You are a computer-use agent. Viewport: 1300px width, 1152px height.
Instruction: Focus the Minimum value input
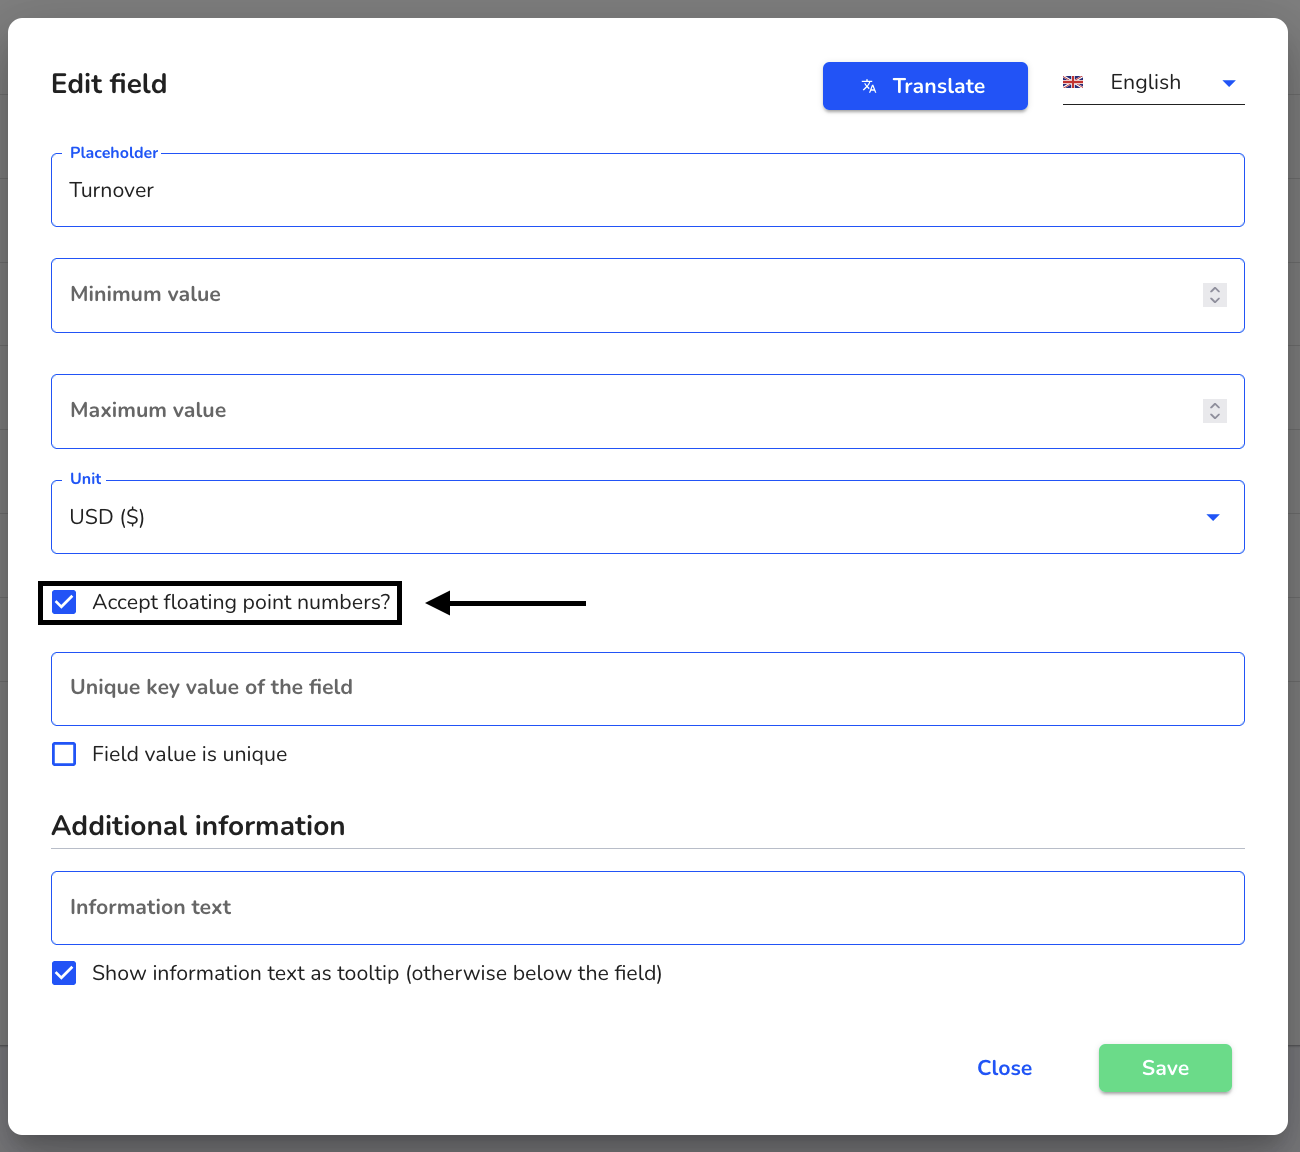pyautogui.click(x=648, y=295)
